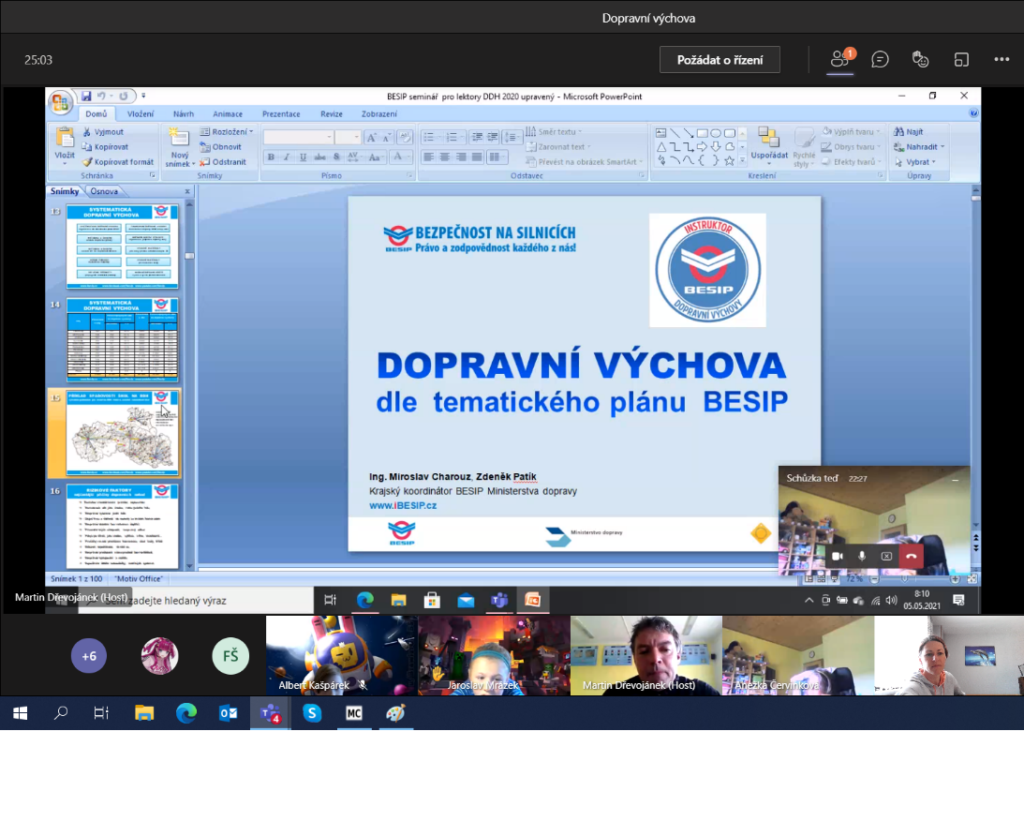Click Kopírovat in Schránka group
This screenshot has width=1024, height=821.
coord(105,147)
